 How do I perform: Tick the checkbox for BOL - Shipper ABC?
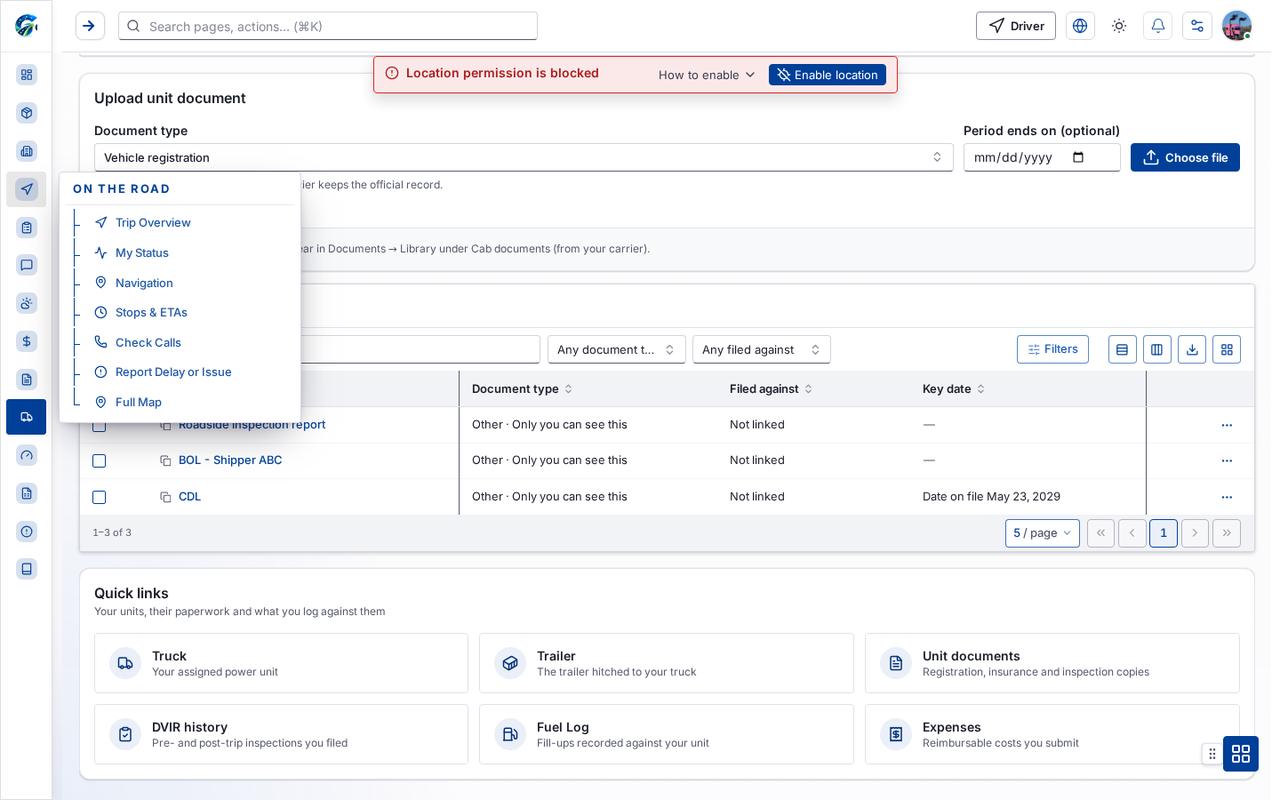point(99,461)
